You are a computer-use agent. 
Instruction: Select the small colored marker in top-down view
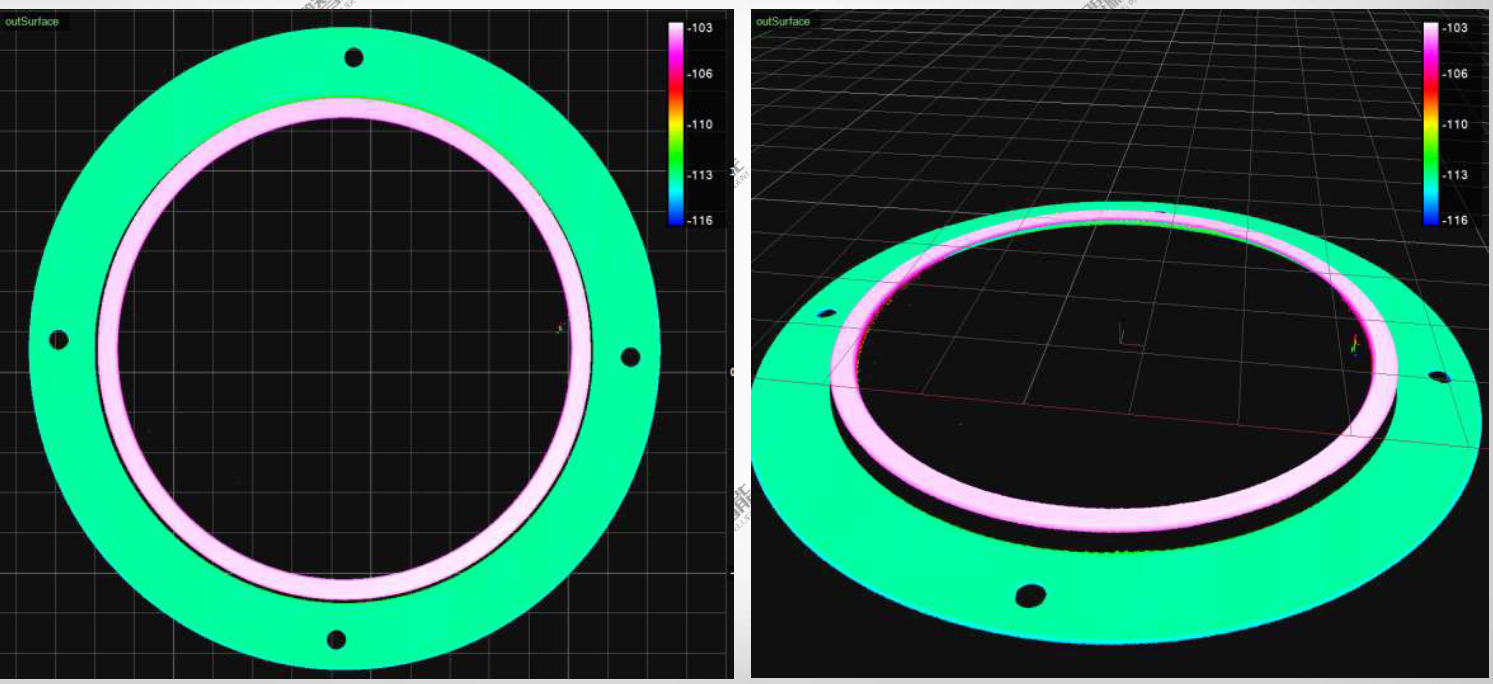tap(560, 327)
